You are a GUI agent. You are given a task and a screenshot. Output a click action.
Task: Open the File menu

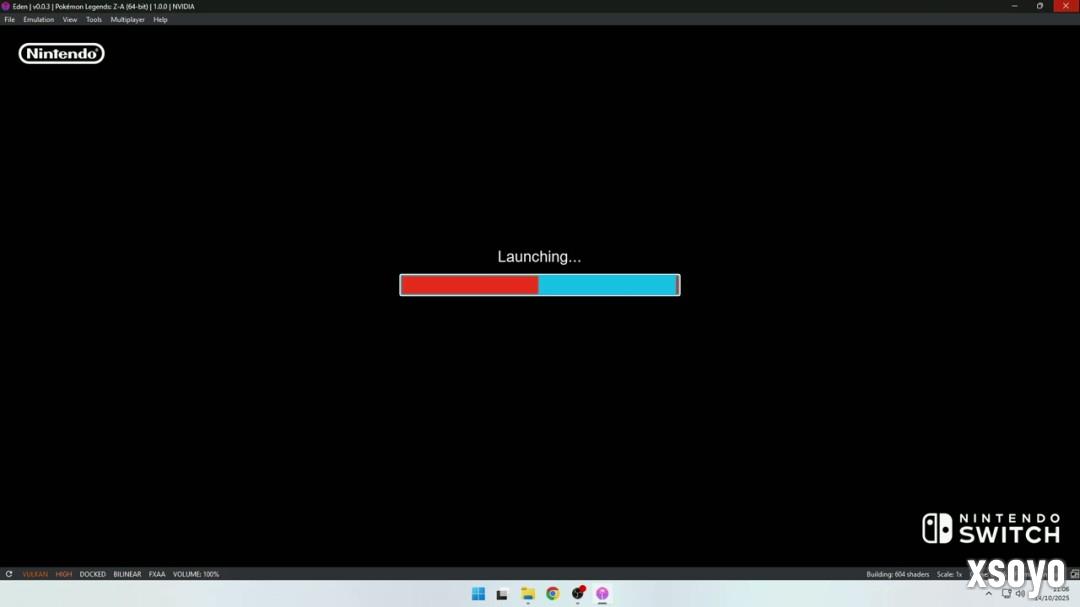[x=10, y=20]
